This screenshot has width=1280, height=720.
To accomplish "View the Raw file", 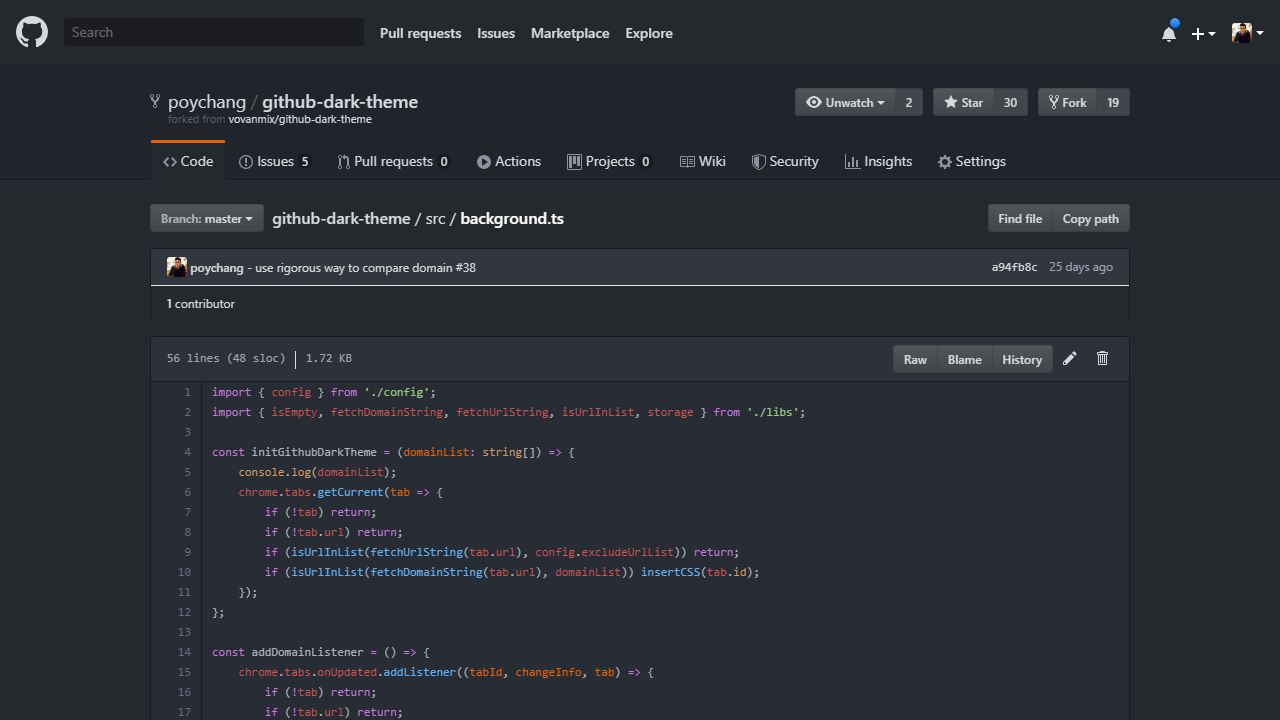I will tap(915, 360).
